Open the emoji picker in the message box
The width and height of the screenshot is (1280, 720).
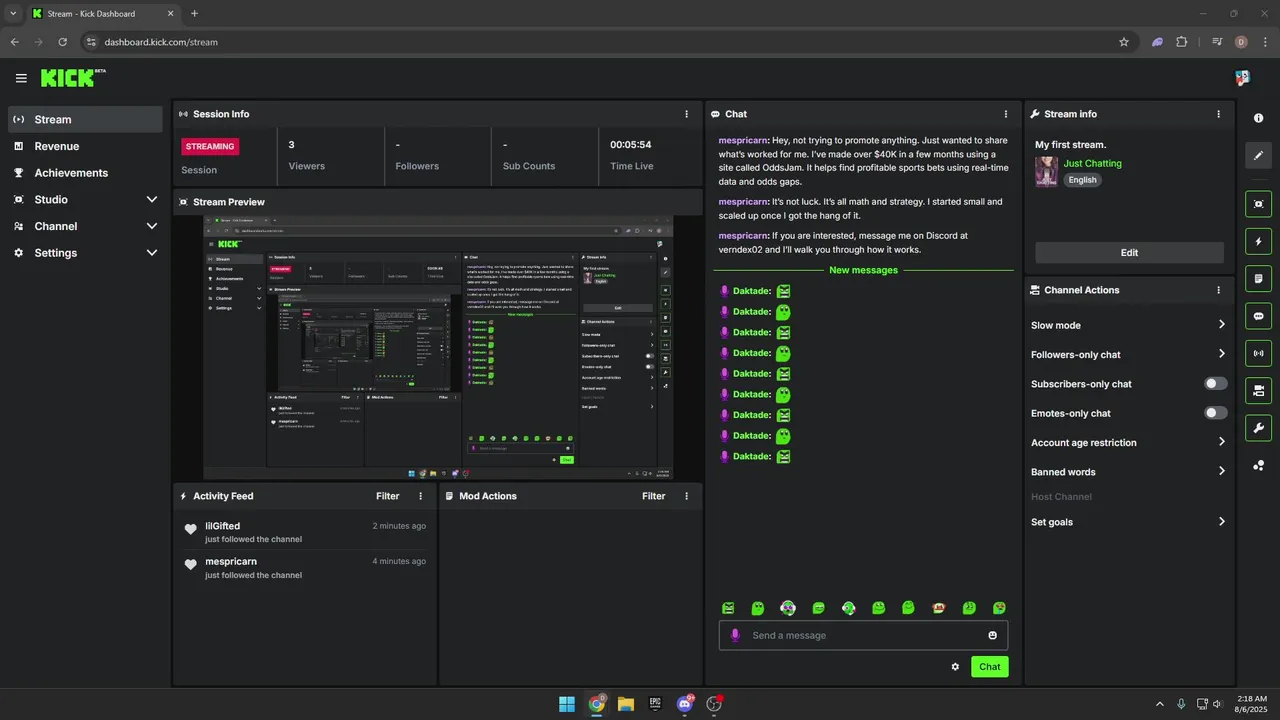pos(993,635)
